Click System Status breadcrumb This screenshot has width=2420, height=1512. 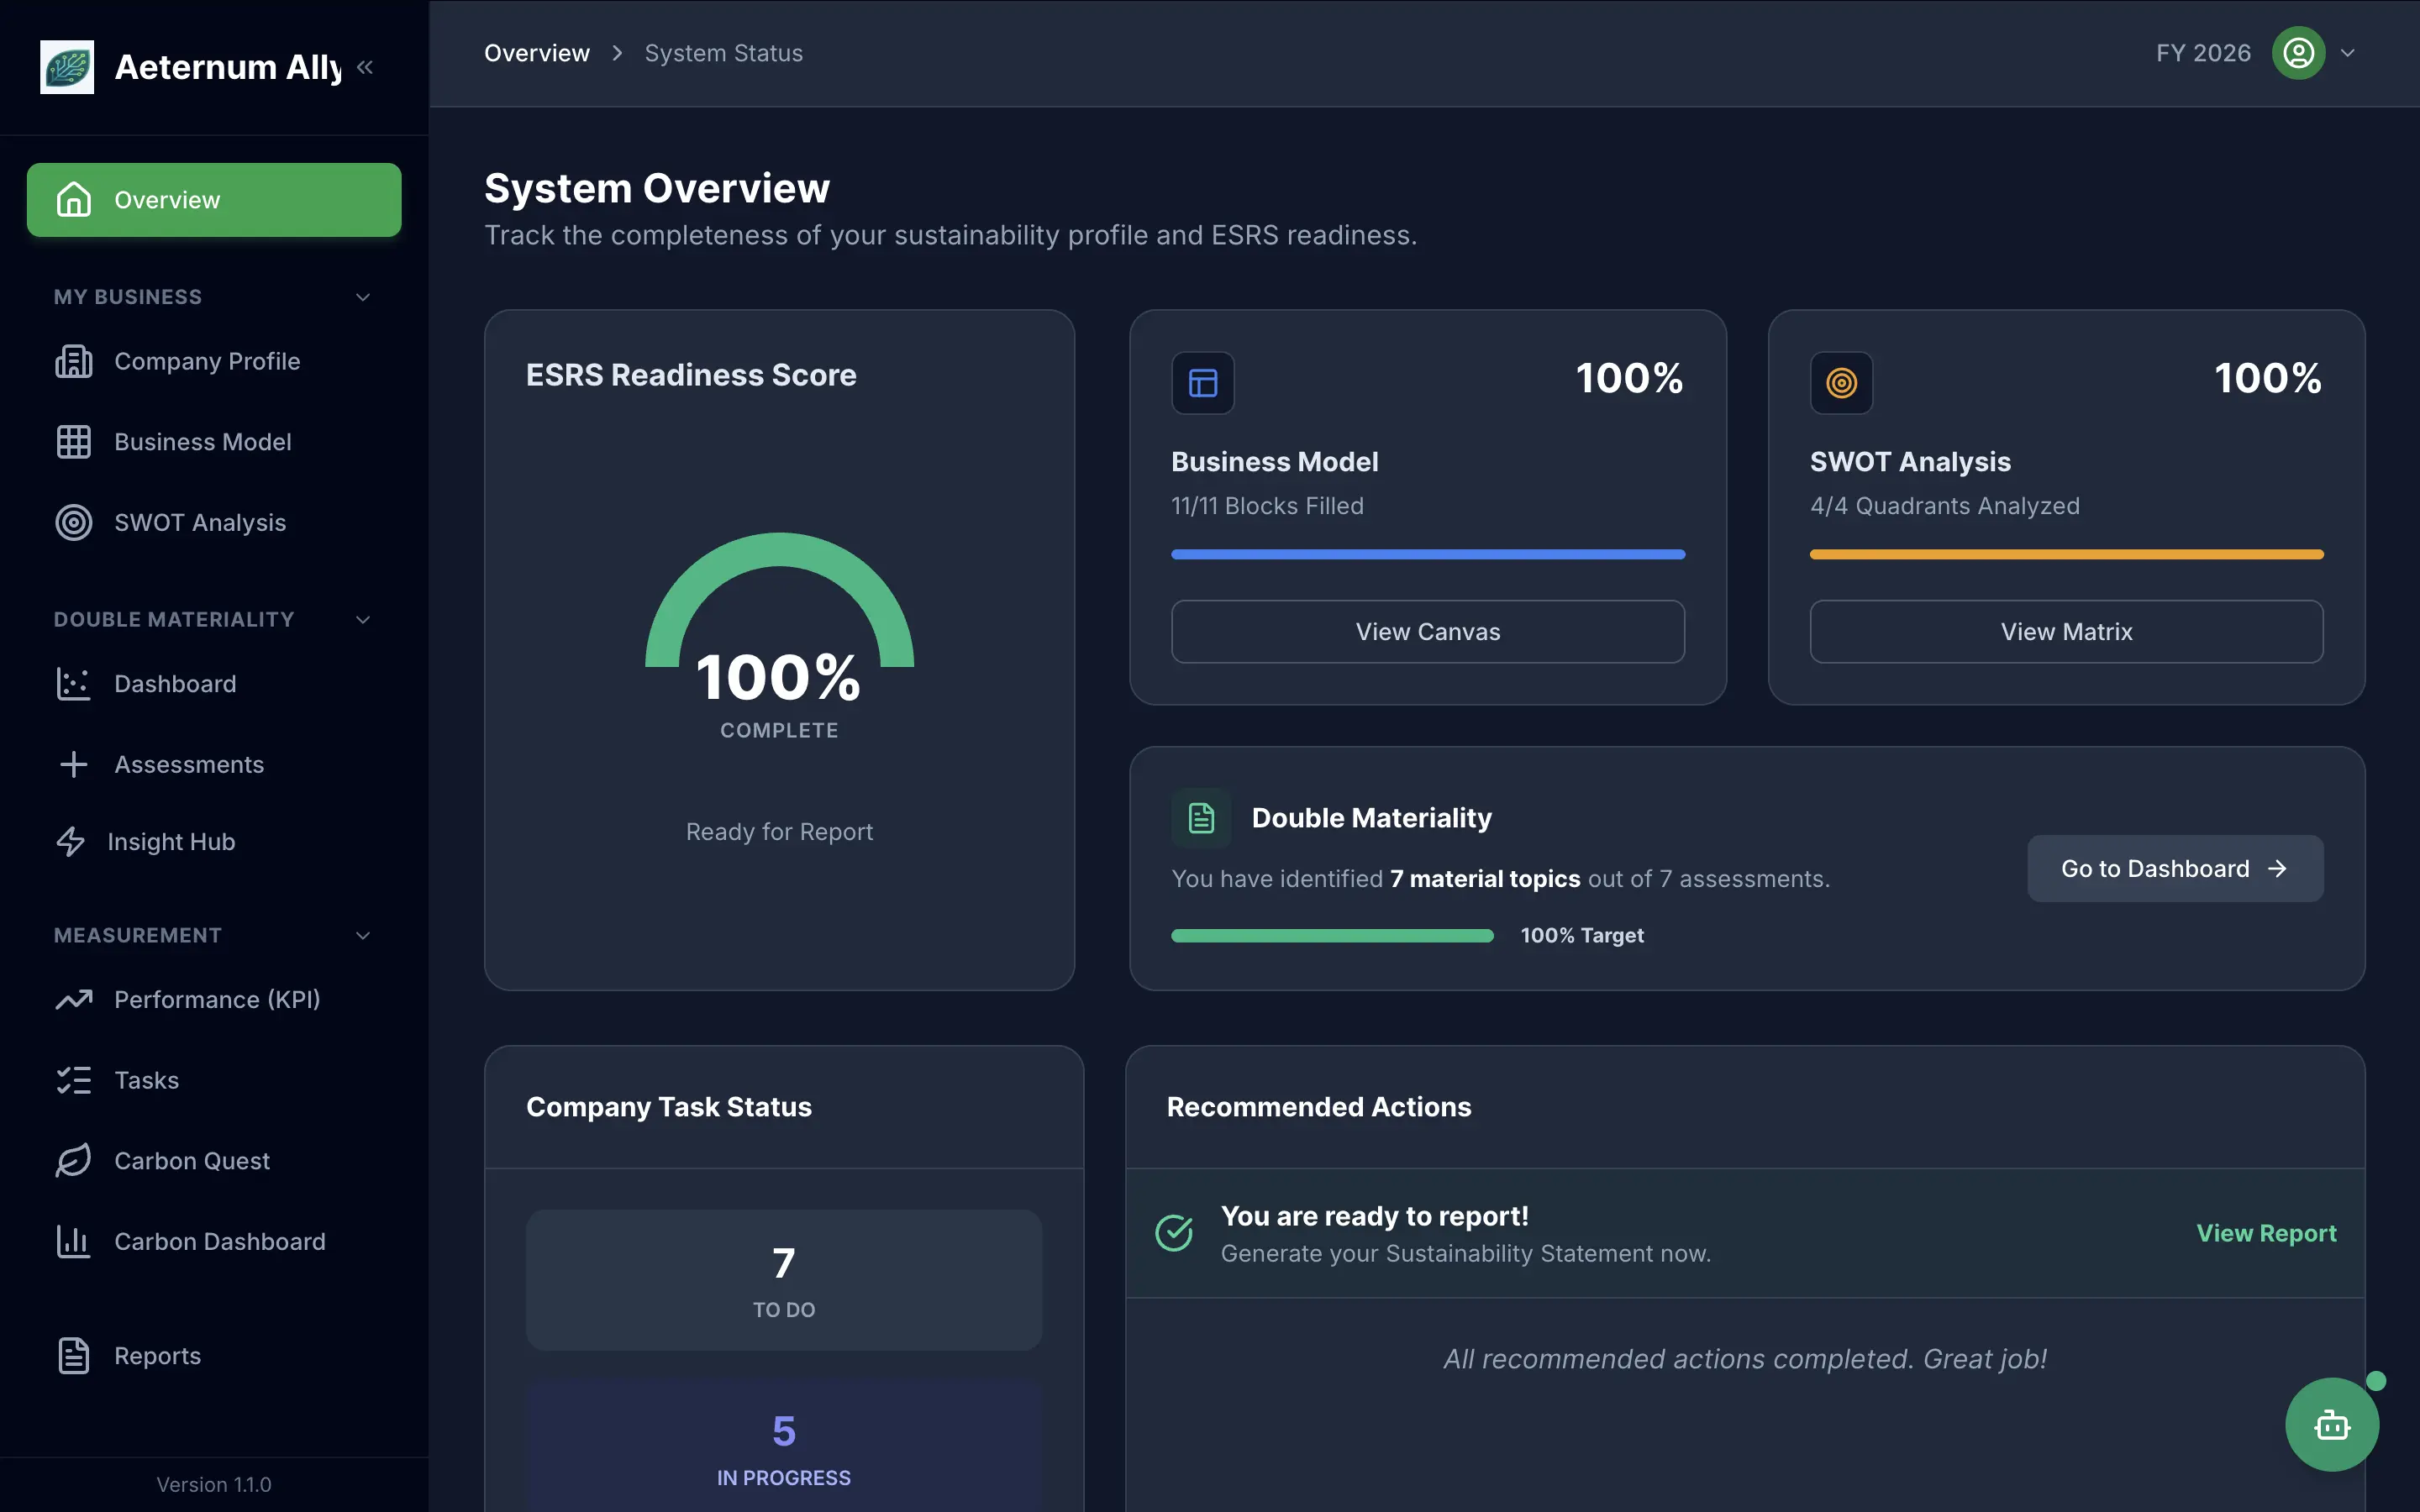724,53
